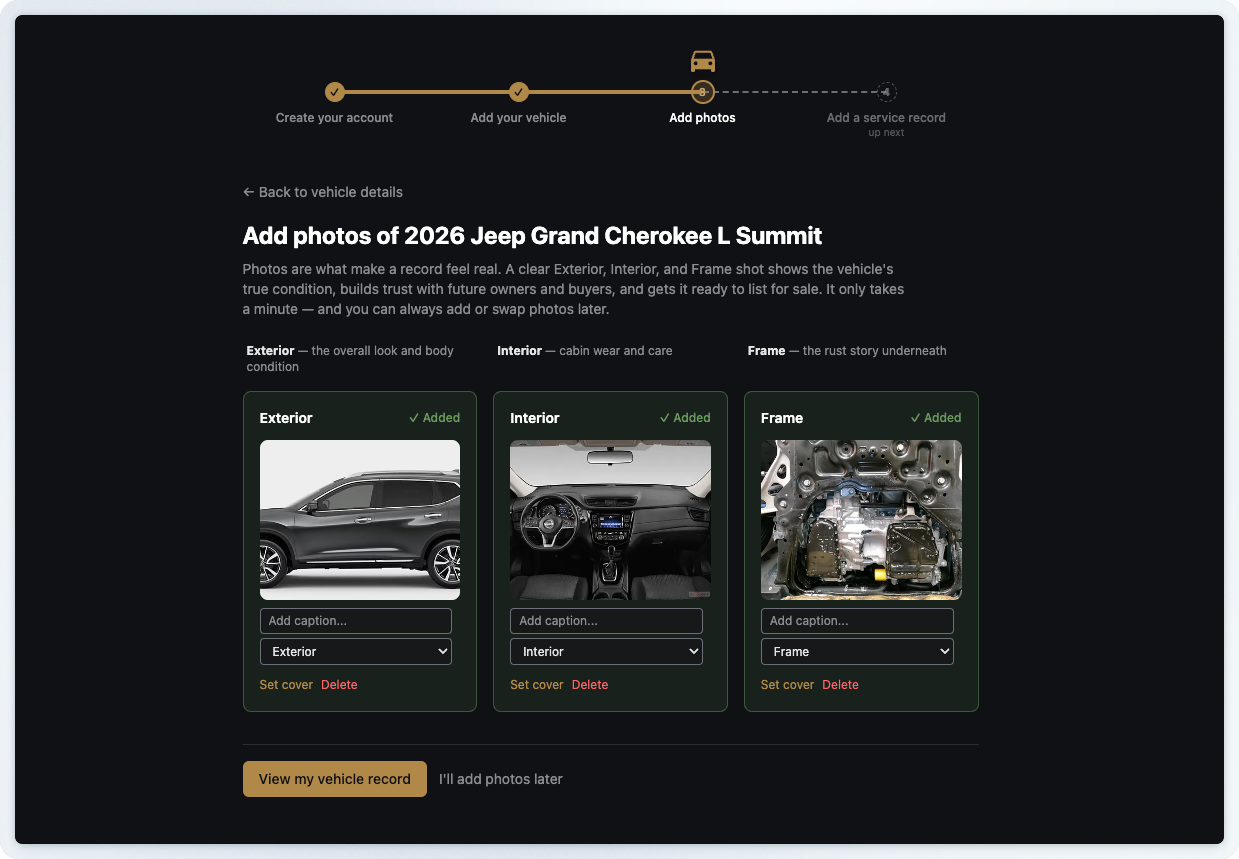
Task: Open the Exterior photo category dropdown
Action: (x=356, y=652)
